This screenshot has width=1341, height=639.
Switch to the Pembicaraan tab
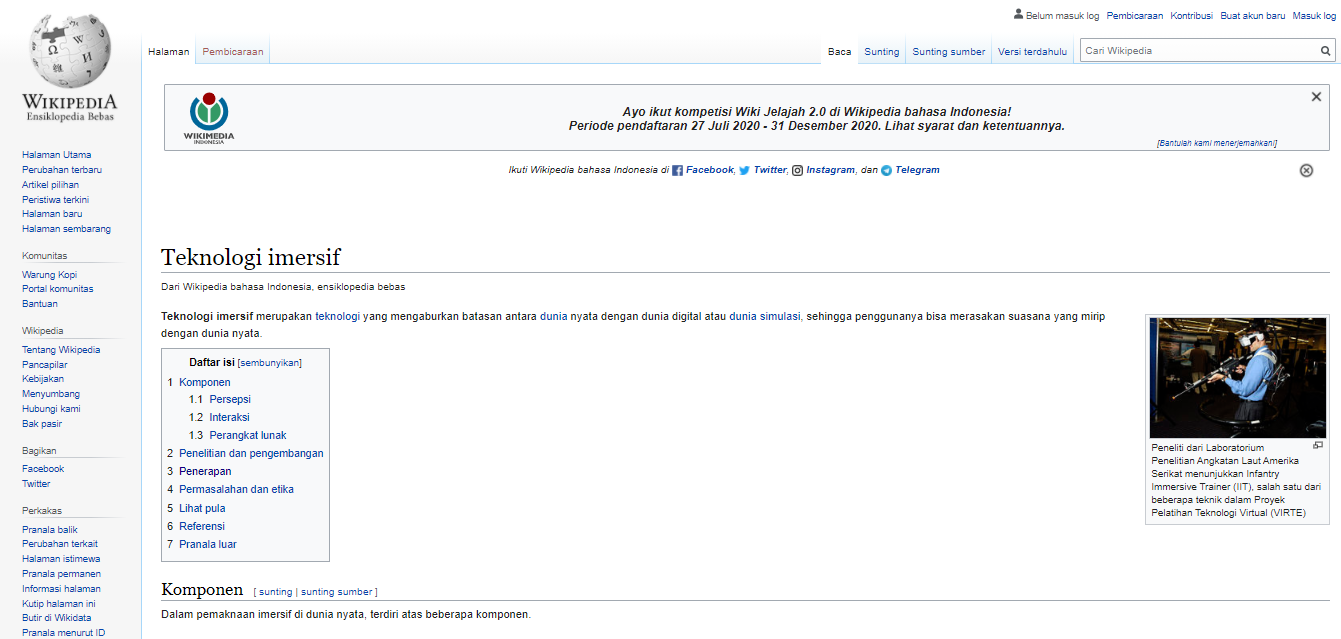[233, 52]
